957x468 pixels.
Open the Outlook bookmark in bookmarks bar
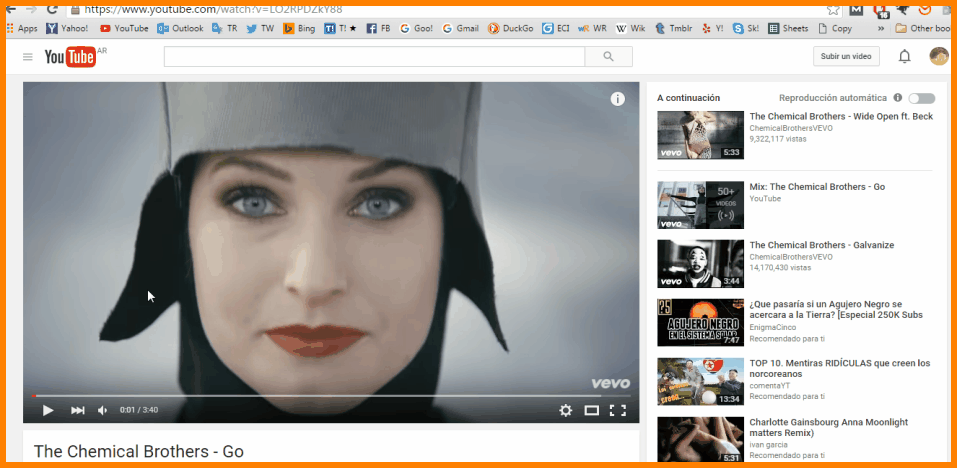(x=180, y=29)
